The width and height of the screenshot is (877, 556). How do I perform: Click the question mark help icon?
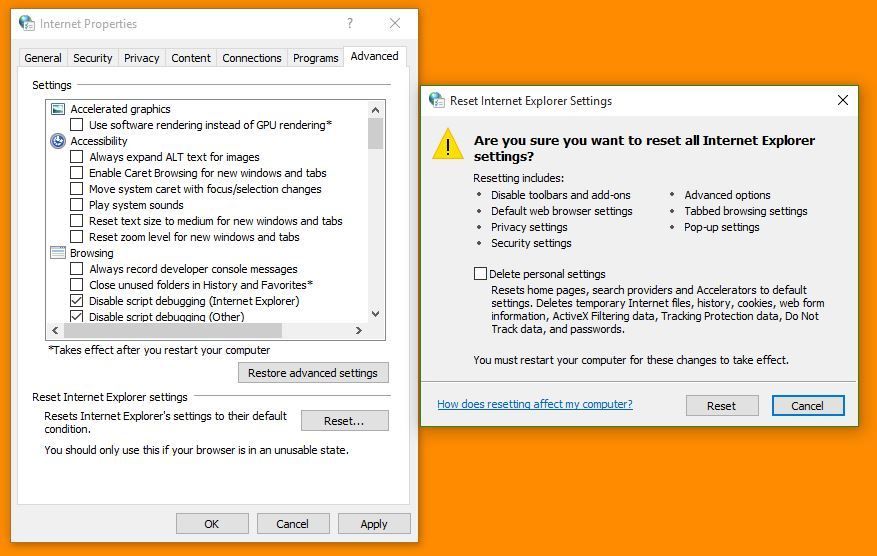point(349,23)
